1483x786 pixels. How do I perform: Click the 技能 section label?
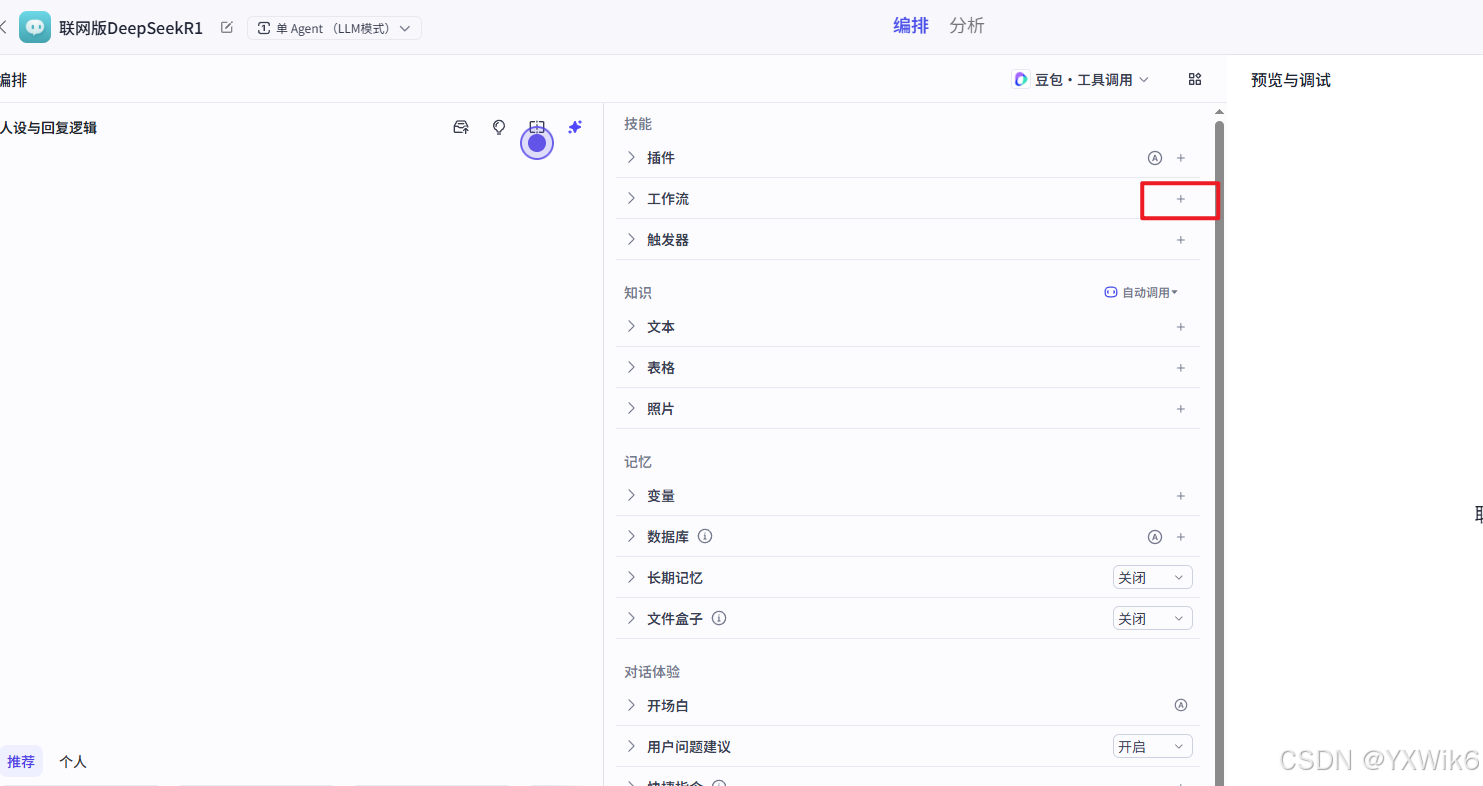pyautogui.click(x=638, y=124)
